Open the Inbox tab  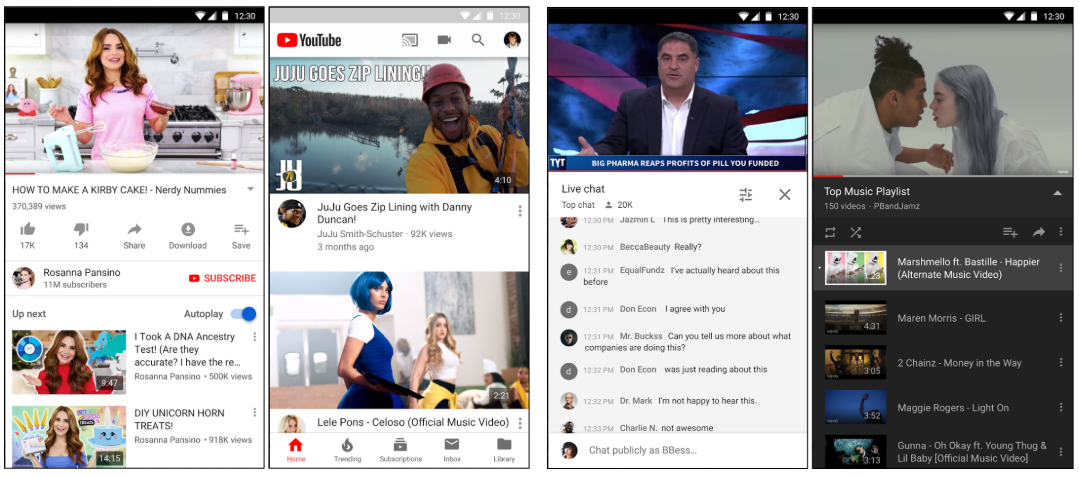pos(452,450)
